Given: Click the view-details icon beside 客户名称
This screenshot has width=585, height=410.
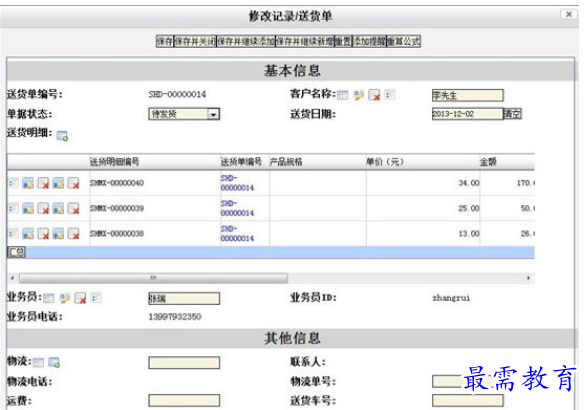Looking at the screenshot, I should pyautogui.click(x=390, y=95).
